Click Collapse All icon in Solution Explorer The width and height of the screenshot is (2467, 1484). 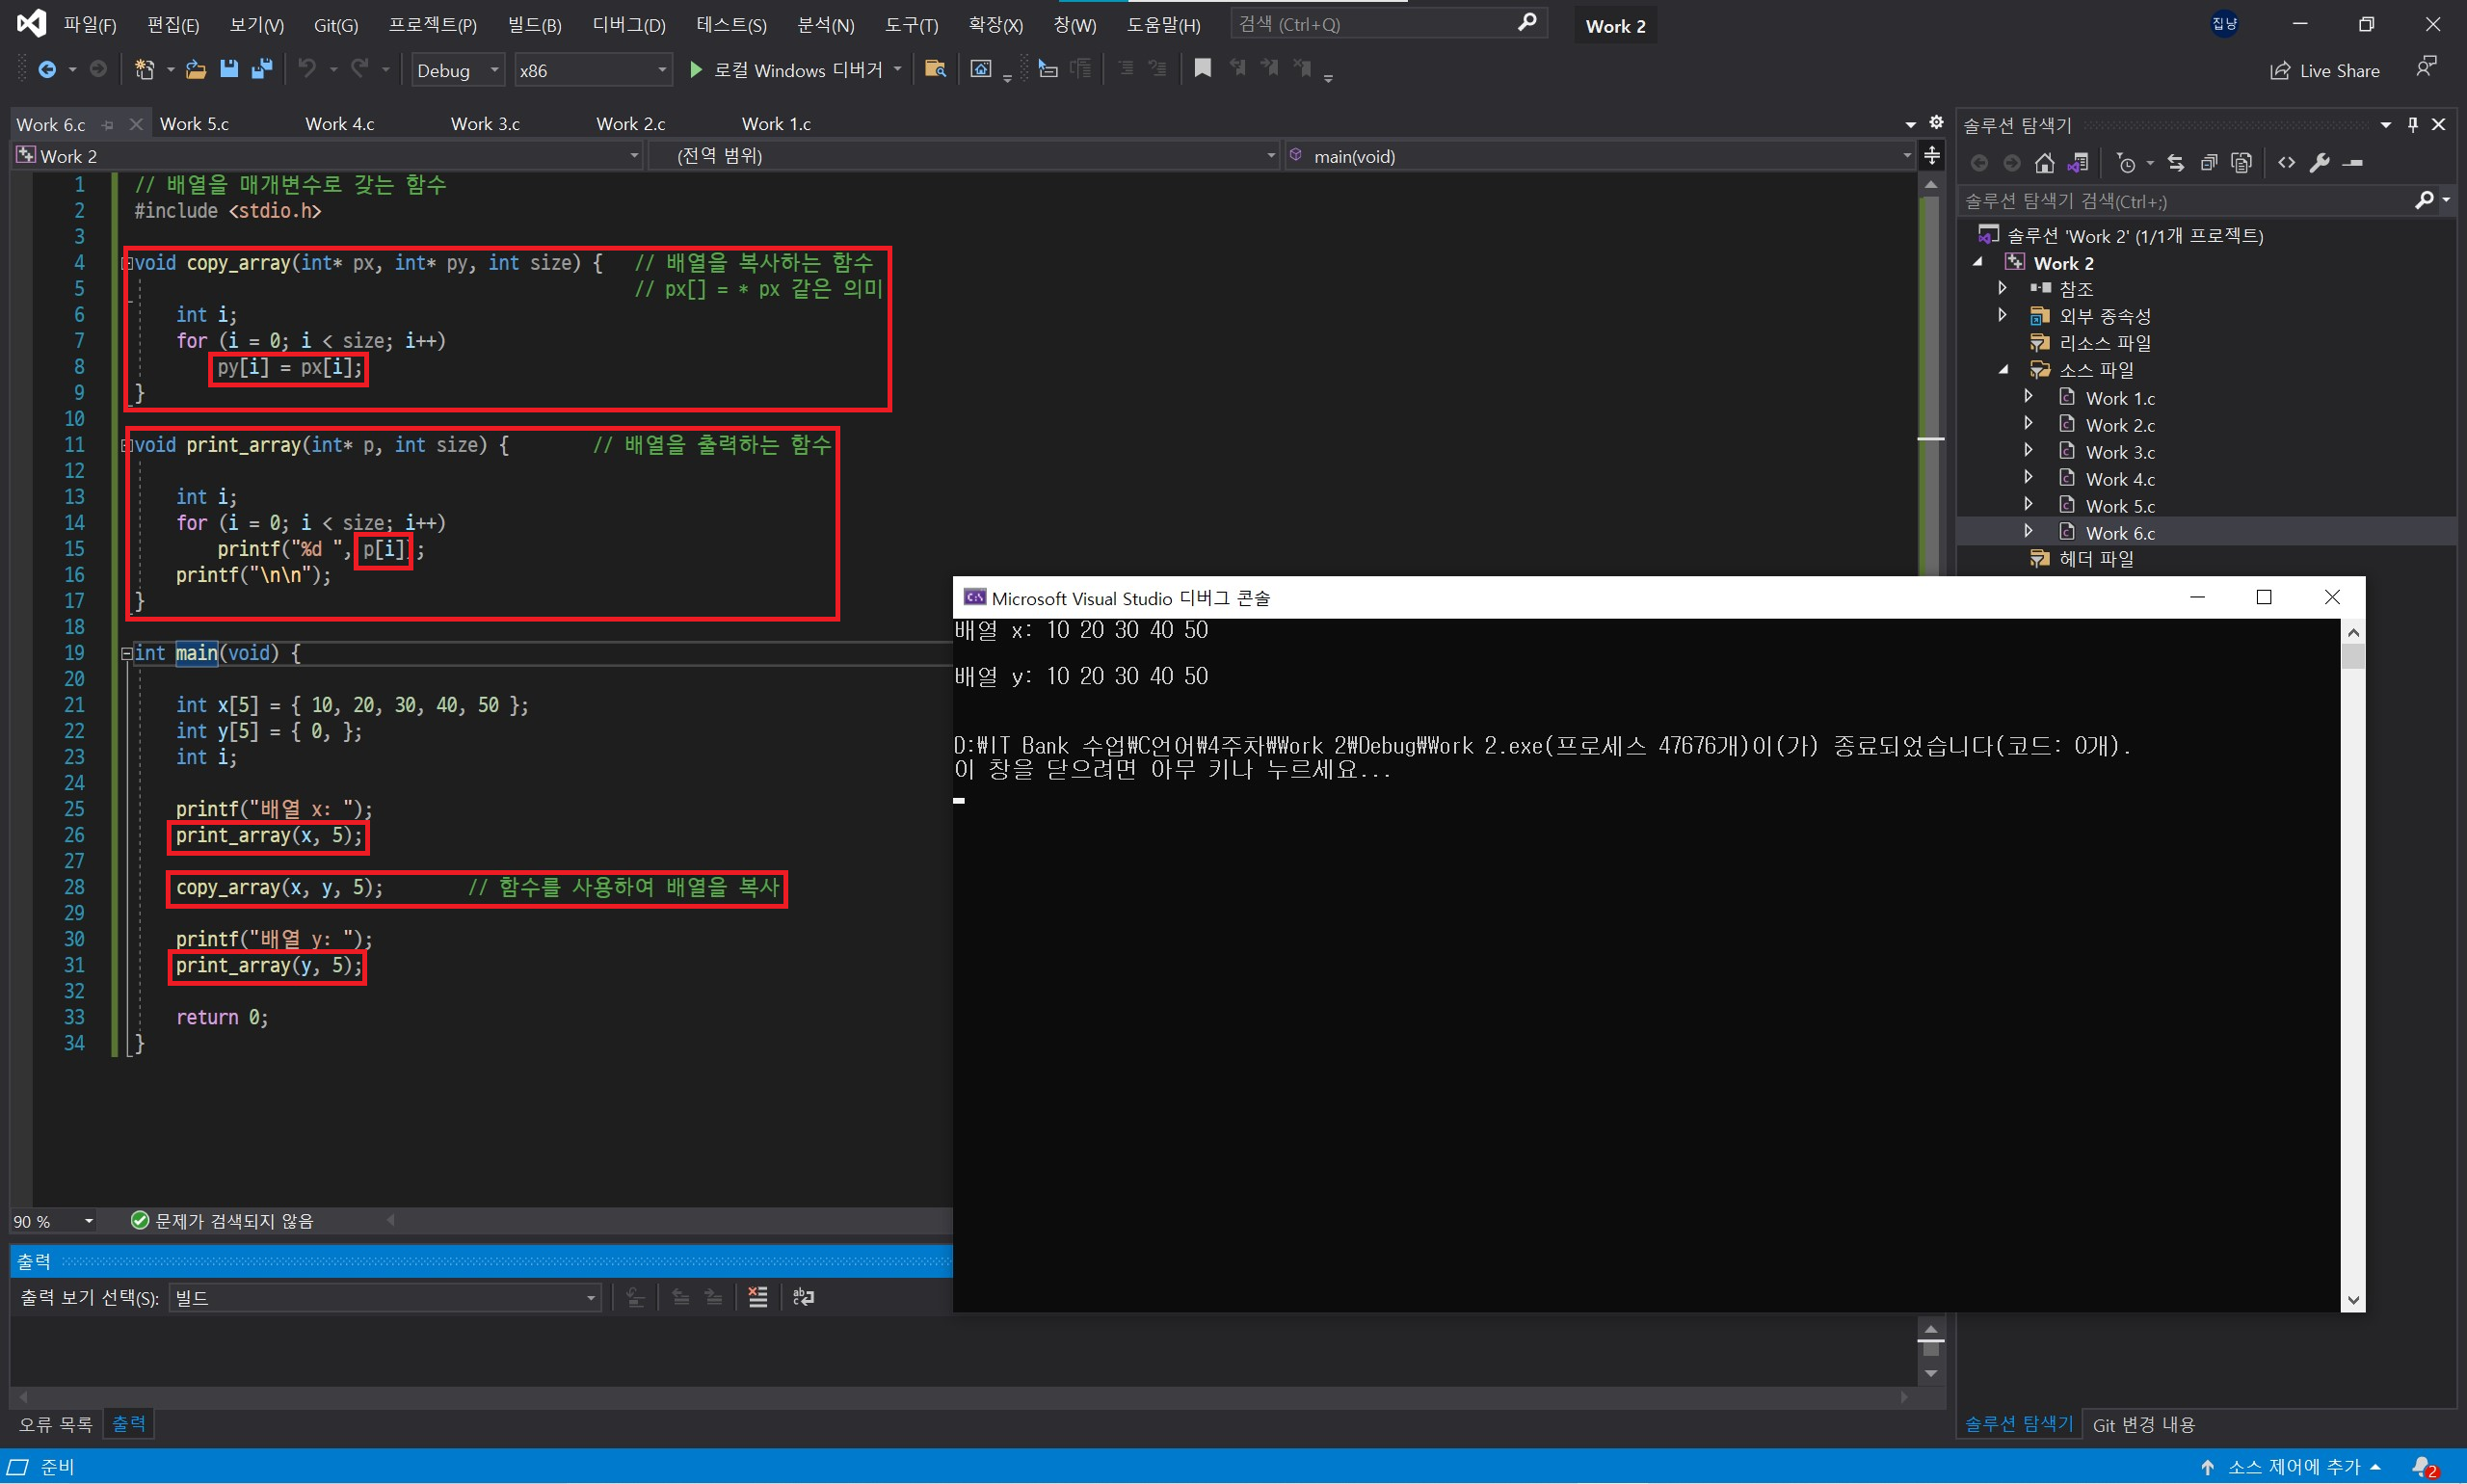point(2208,162)
